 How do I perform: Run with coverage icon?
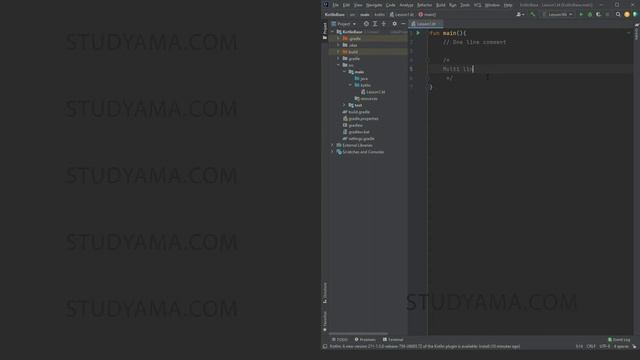click(598, 14)
